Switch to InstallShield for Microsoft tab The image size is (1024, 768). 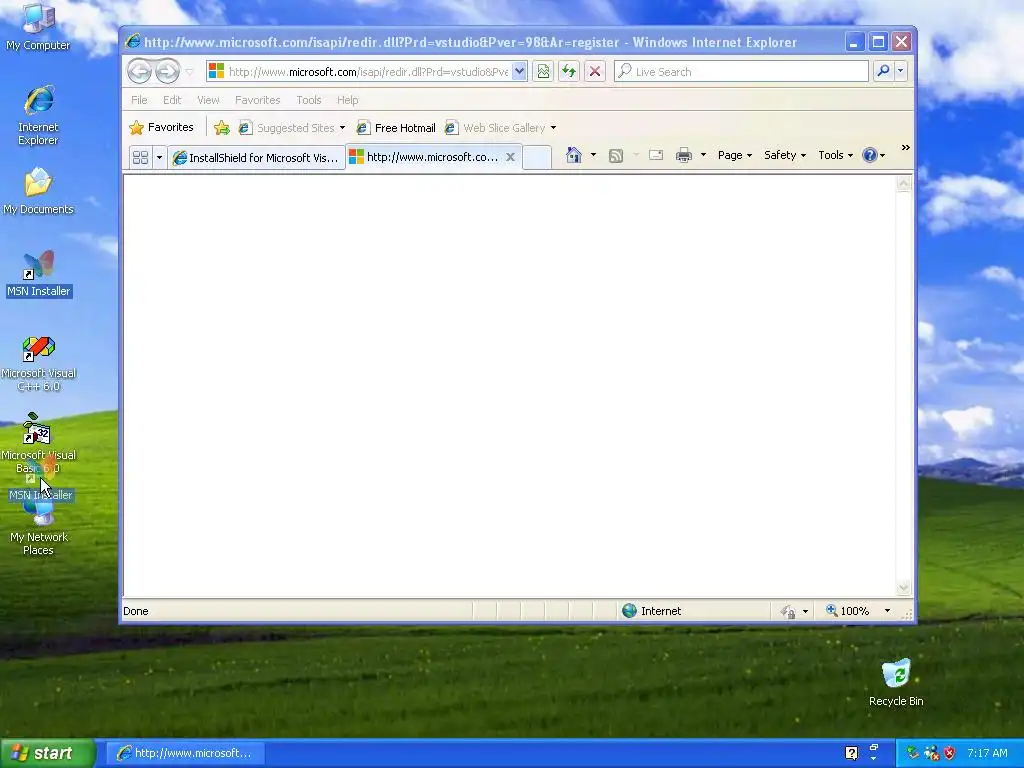(x=256, y=157)
